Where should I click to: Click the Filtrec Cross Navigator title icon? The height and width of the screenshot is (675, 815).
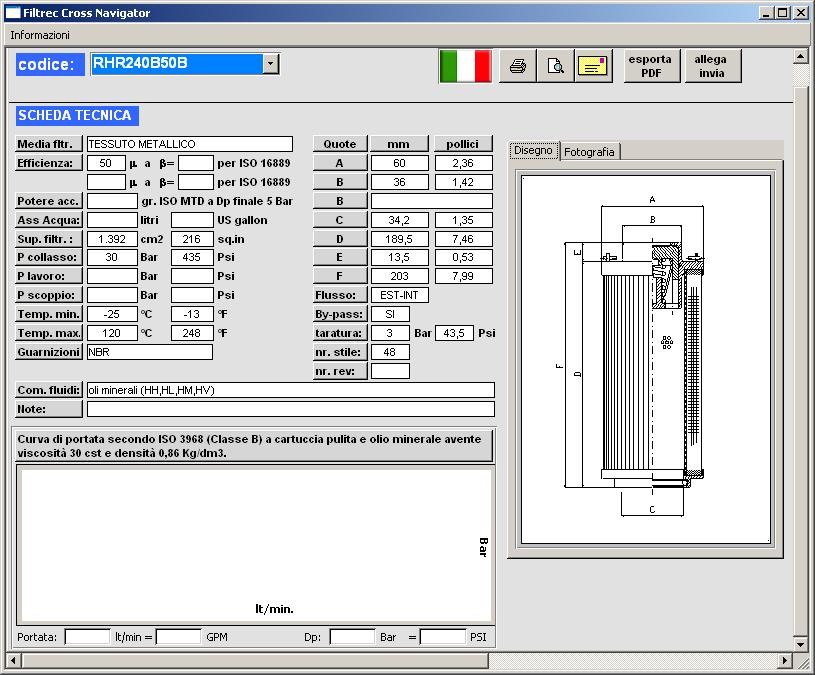12,13
